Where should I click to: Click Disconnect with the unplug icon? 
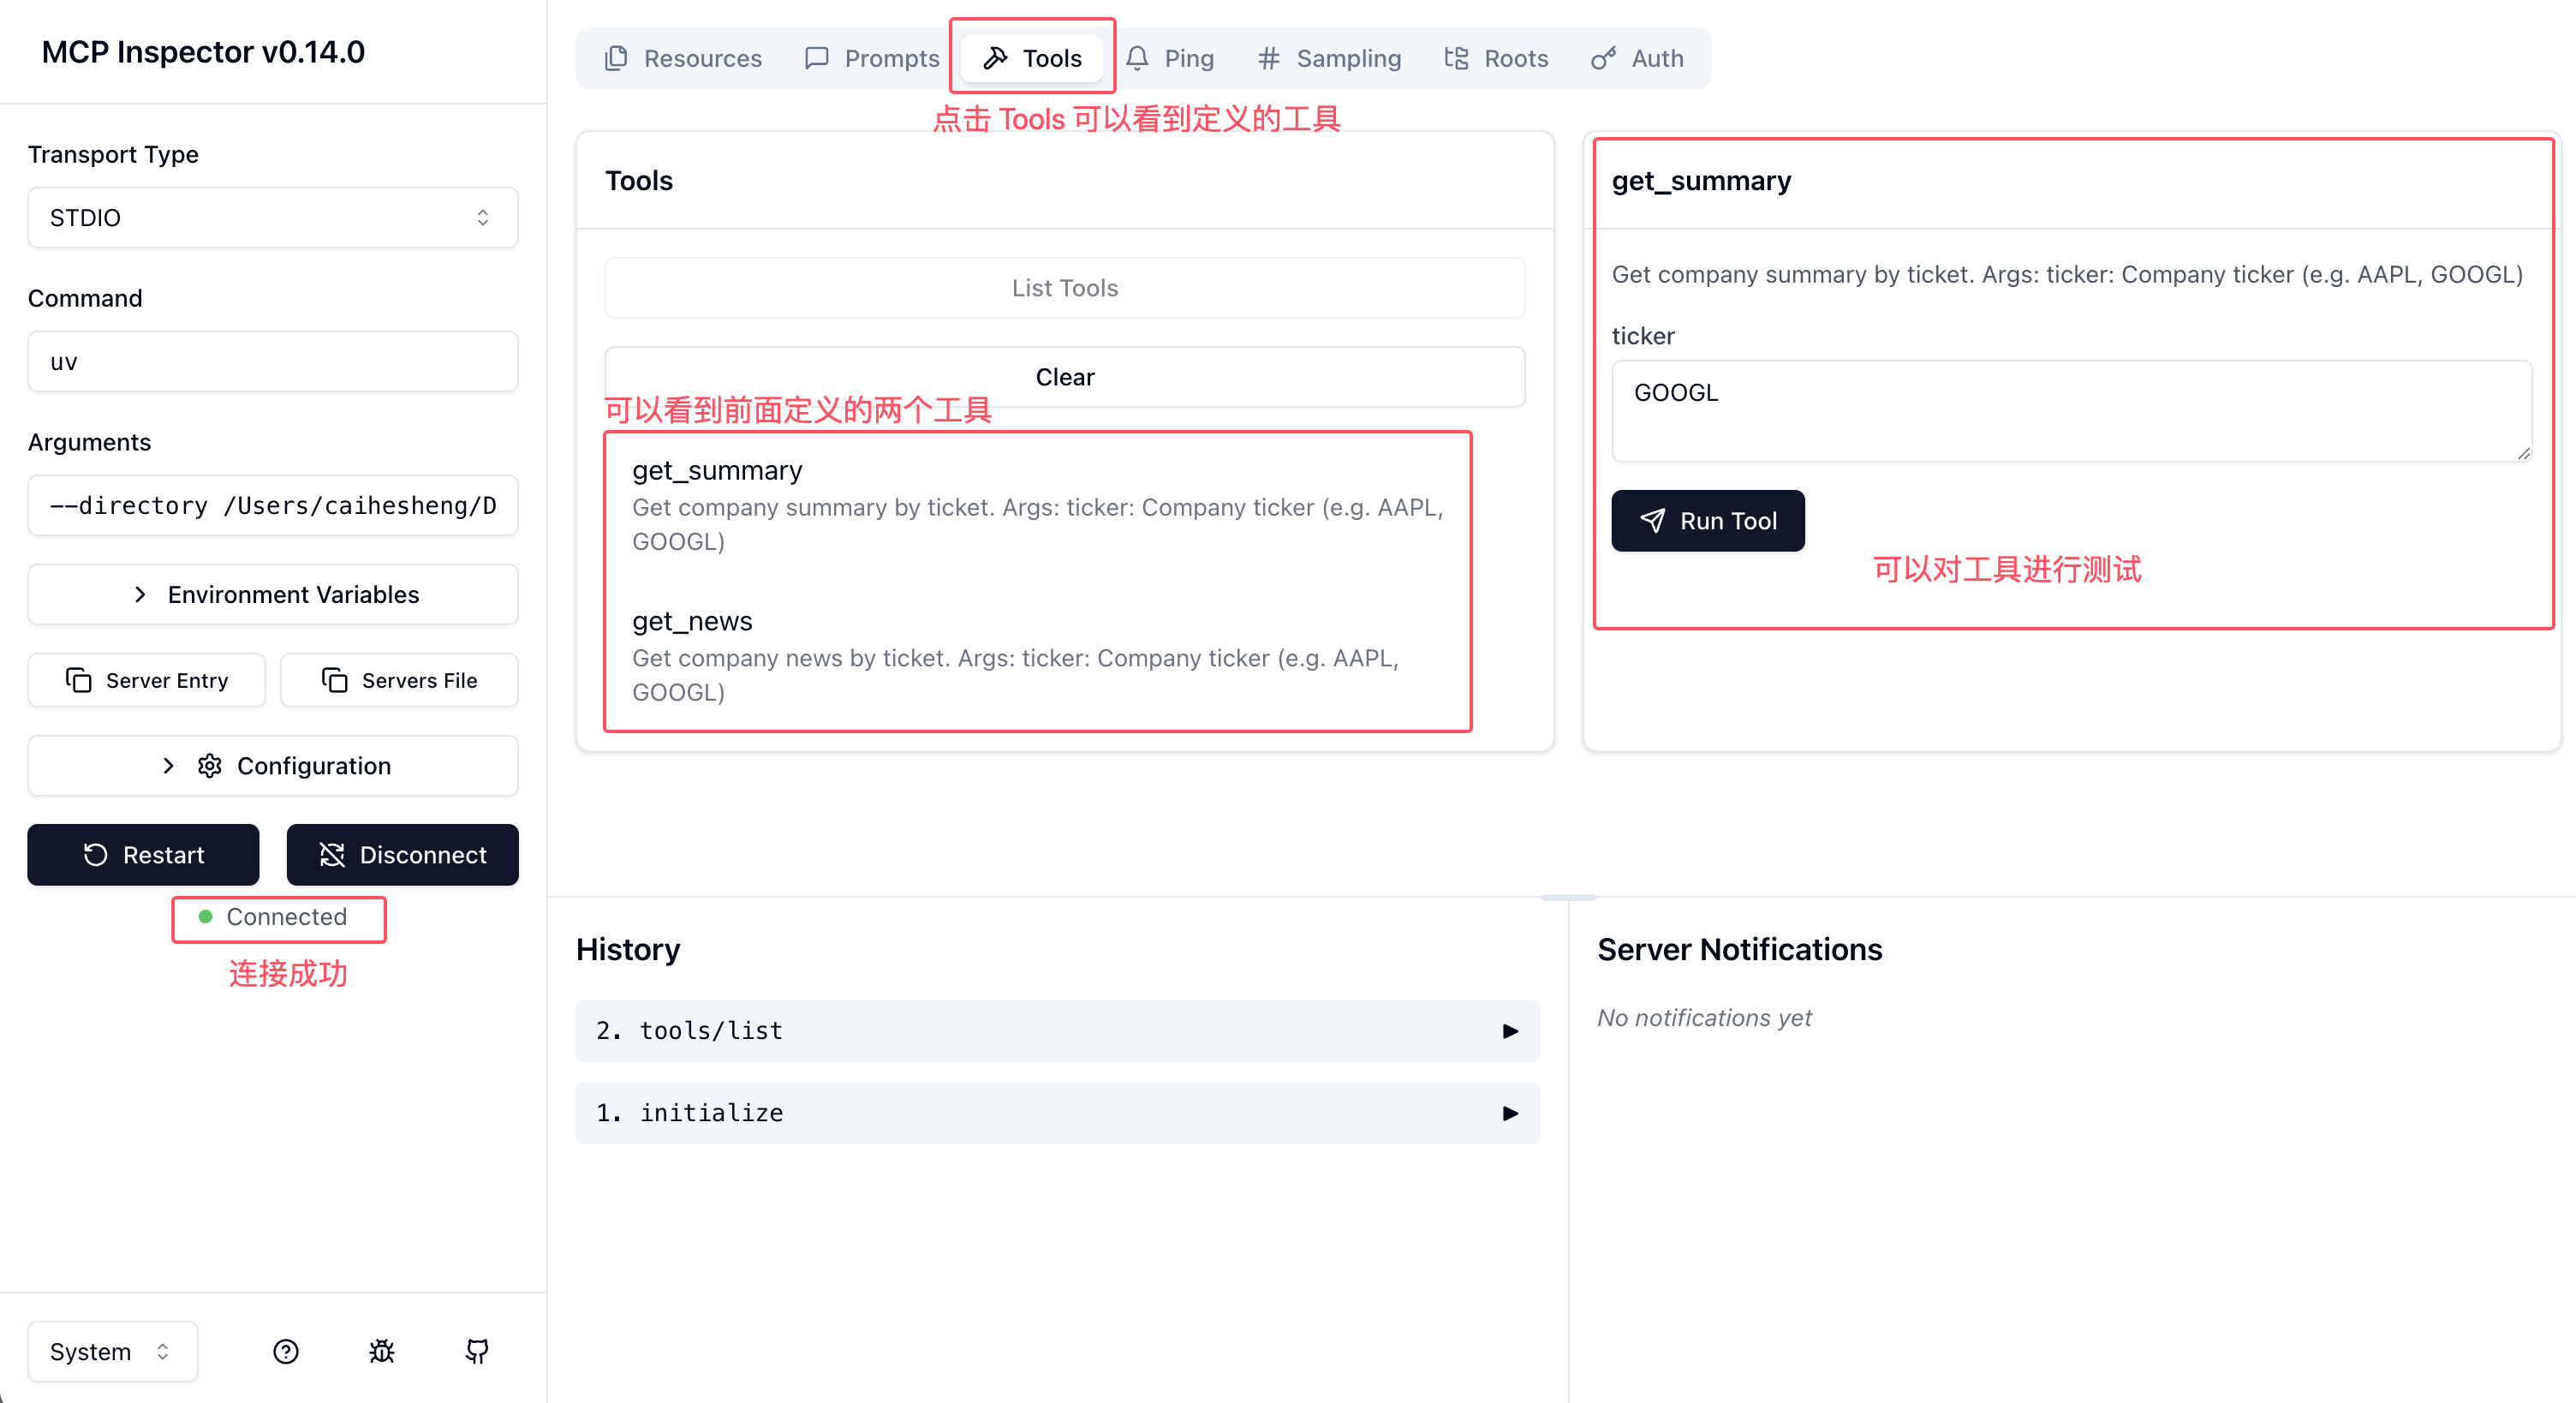point(402,855)
